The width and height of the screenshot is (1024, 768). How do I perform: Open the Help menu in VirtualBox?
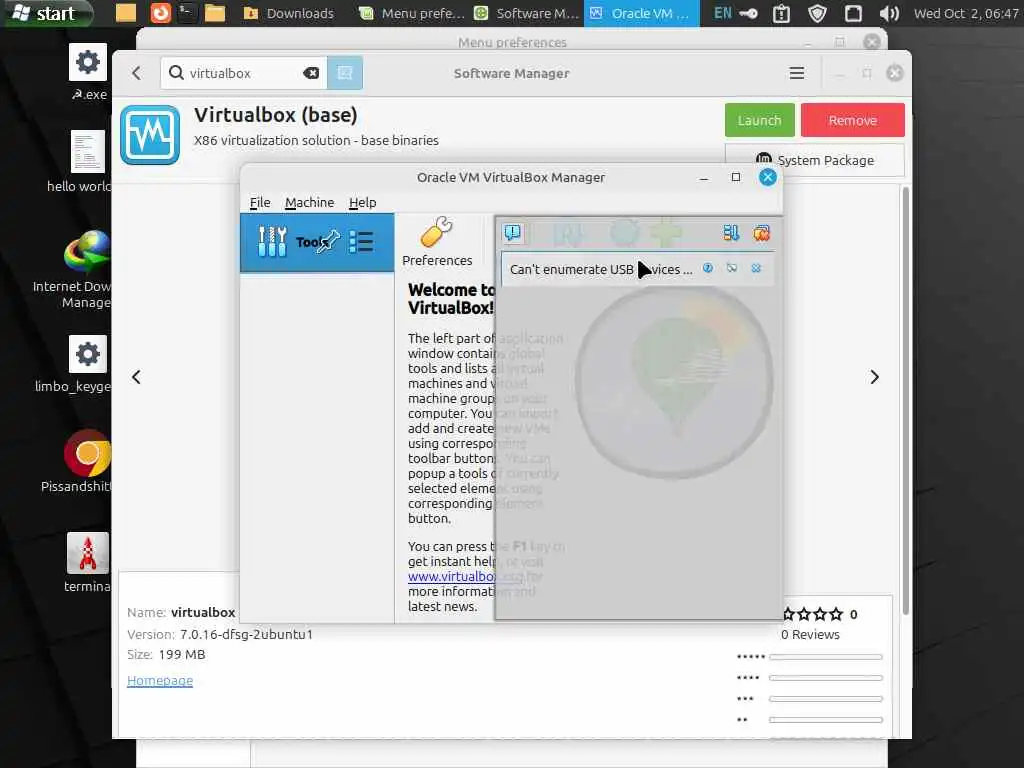click(362, 202)
